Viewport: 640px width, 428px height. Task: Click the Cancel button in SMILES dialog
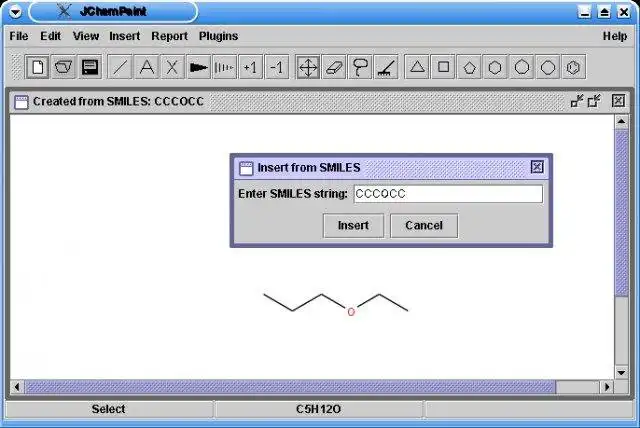pos(424,226)
